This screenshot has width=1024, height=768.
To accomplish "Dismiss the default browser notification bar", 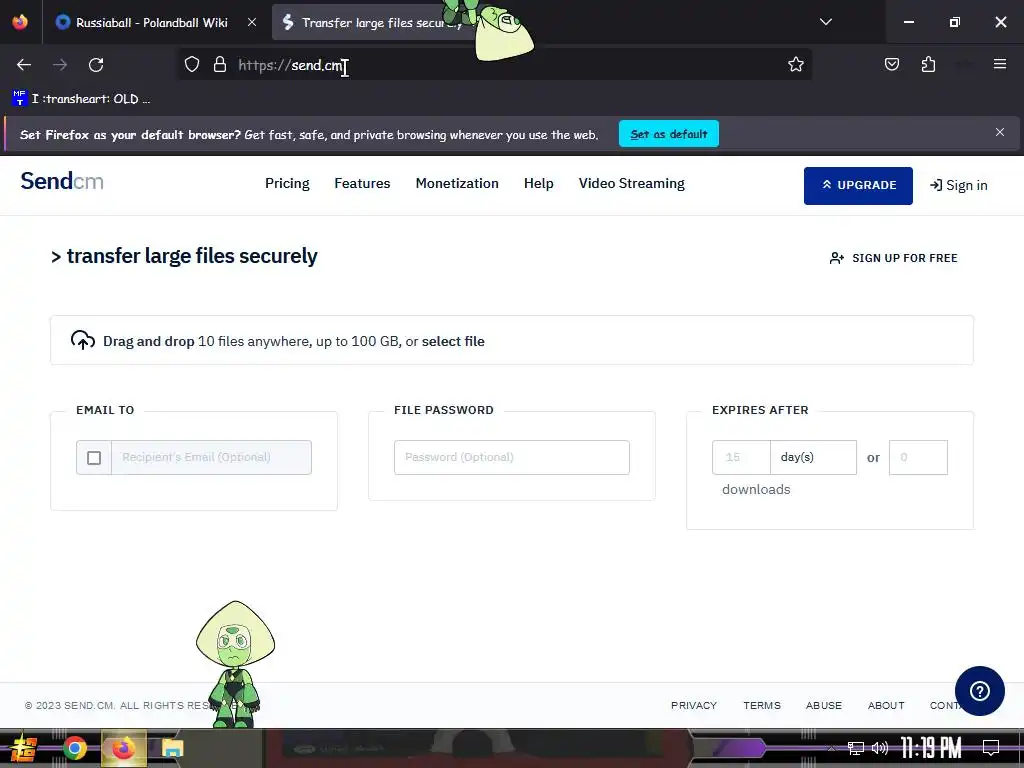I will [999, 133].
